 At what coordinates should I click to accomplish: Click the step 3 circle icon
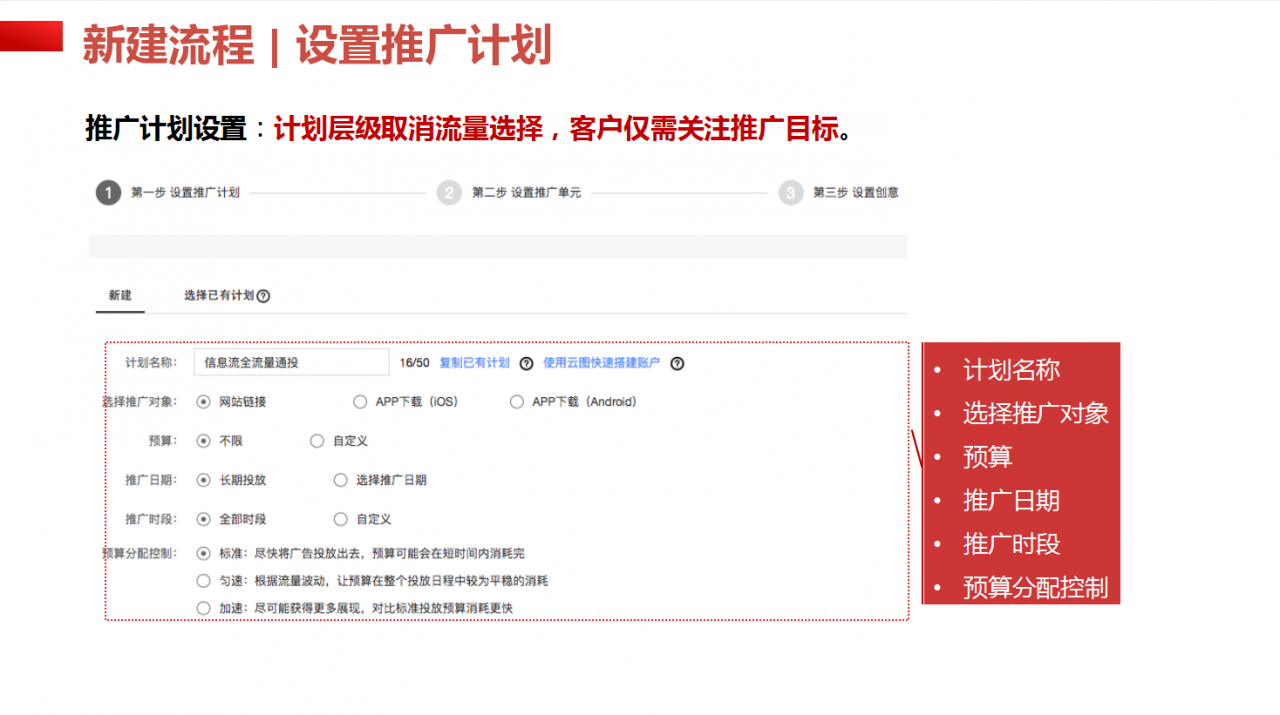pos(791,192)
